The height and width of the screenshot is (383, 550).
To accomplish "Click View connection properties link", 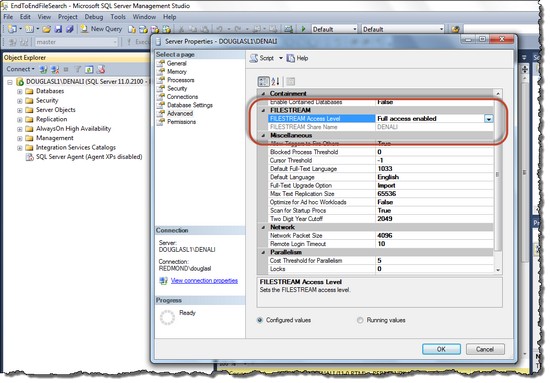I will click(x=204, y=281).
